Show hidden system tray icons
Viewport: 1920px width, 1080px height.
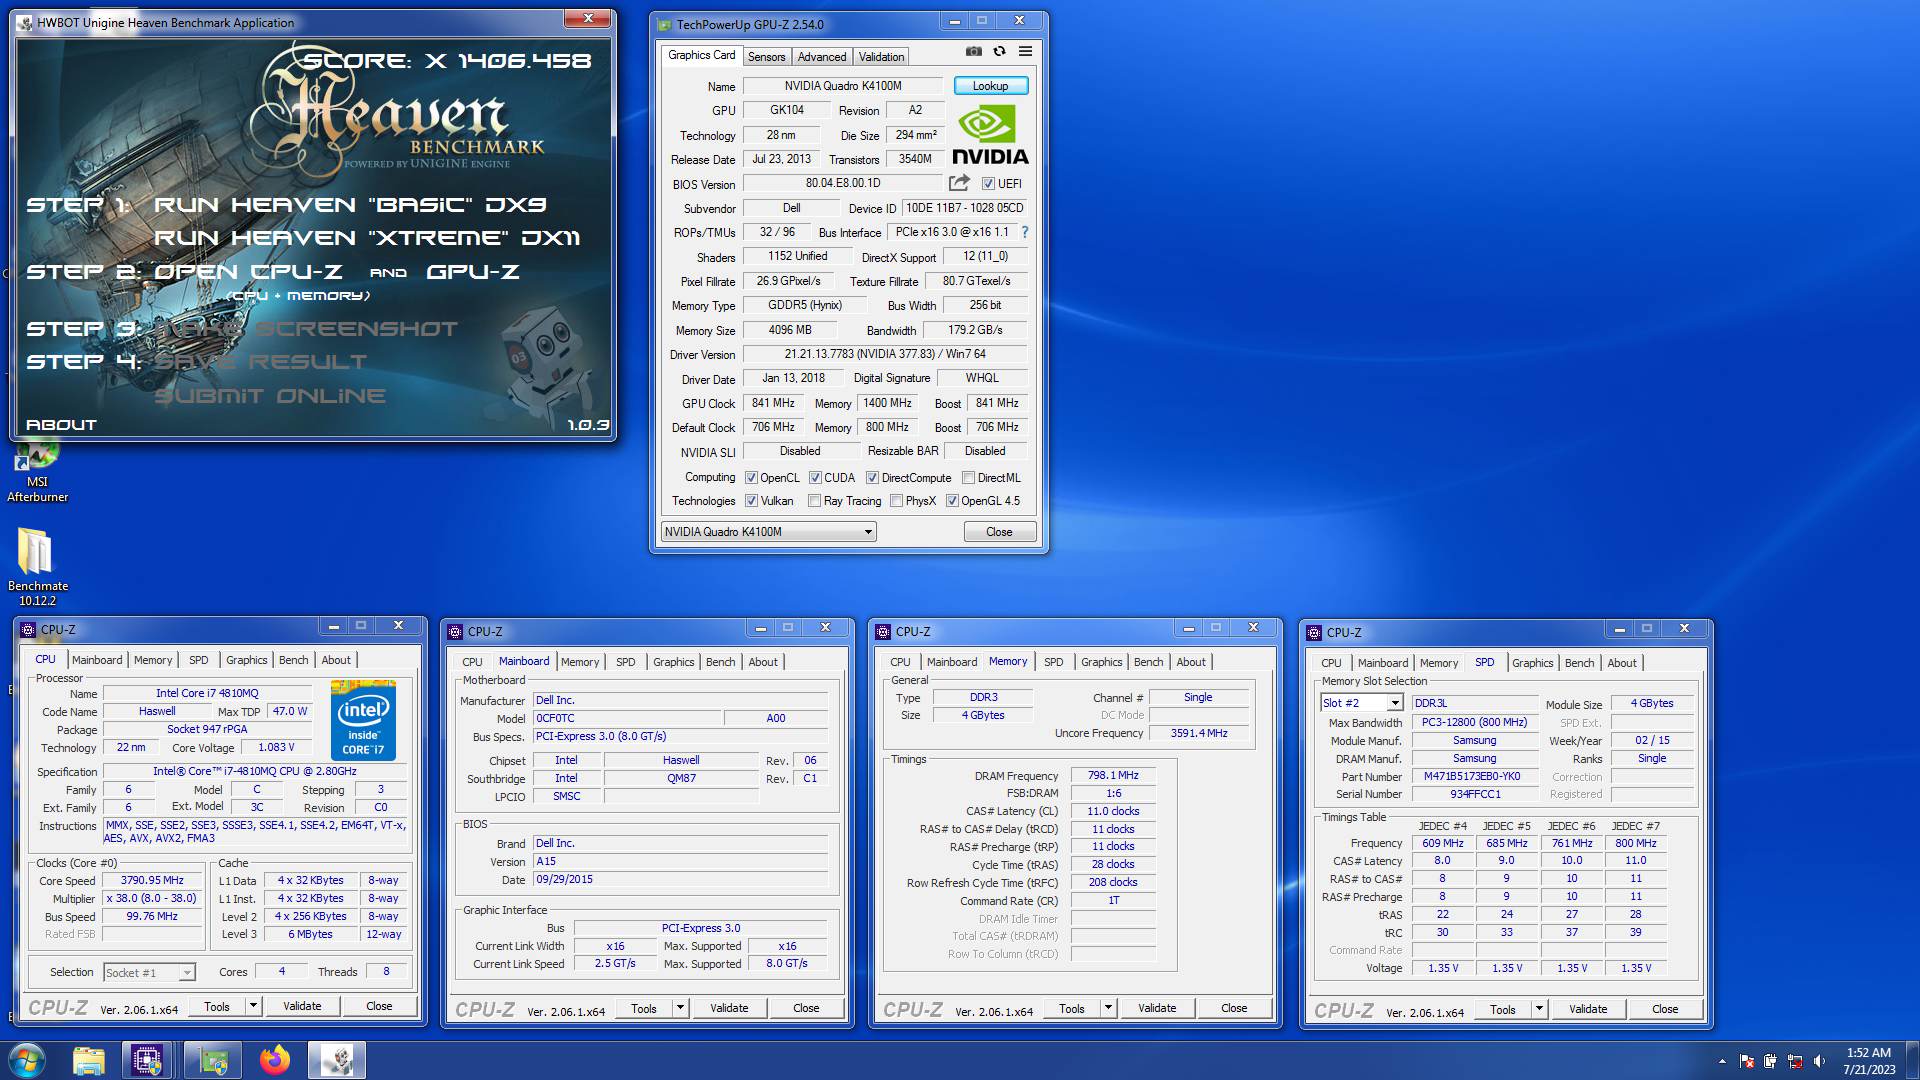(1722, 1061)
